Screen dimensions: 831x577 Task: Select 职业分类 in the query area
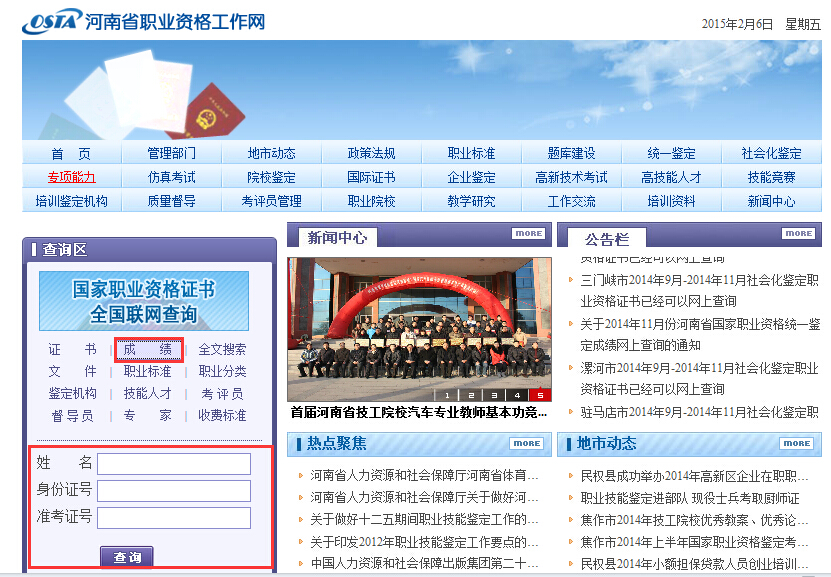point(222,371)
